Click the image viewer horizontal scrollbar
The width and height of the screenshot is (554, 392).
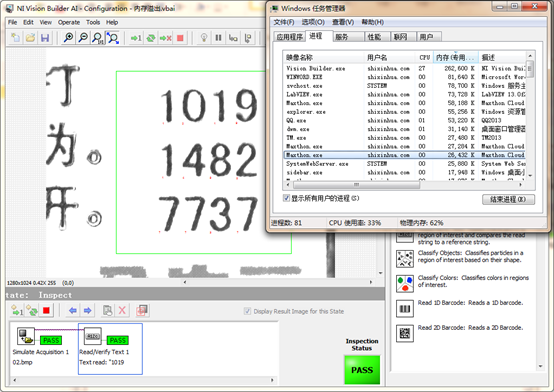278,282
